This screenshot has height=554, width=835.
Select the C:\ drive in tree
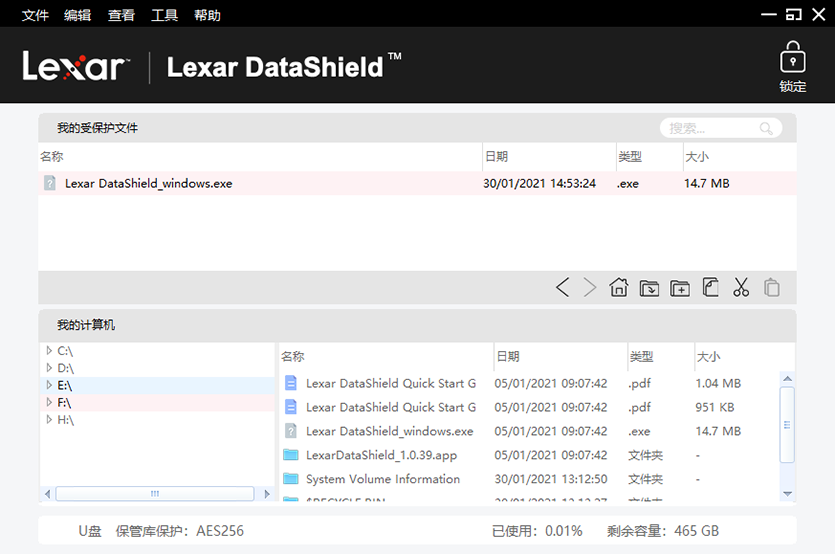point(65,351)
